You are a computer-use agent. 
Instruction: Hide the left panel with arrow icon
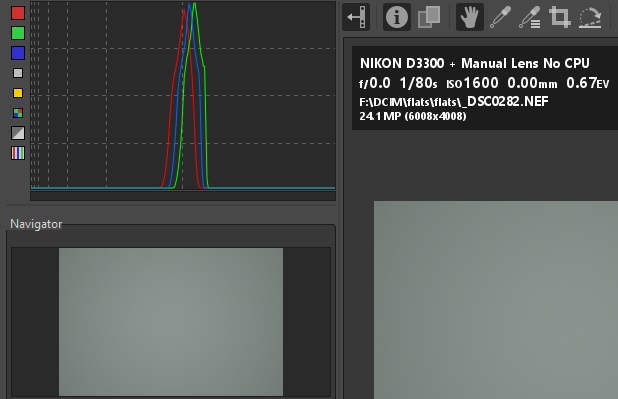[356, 17]
